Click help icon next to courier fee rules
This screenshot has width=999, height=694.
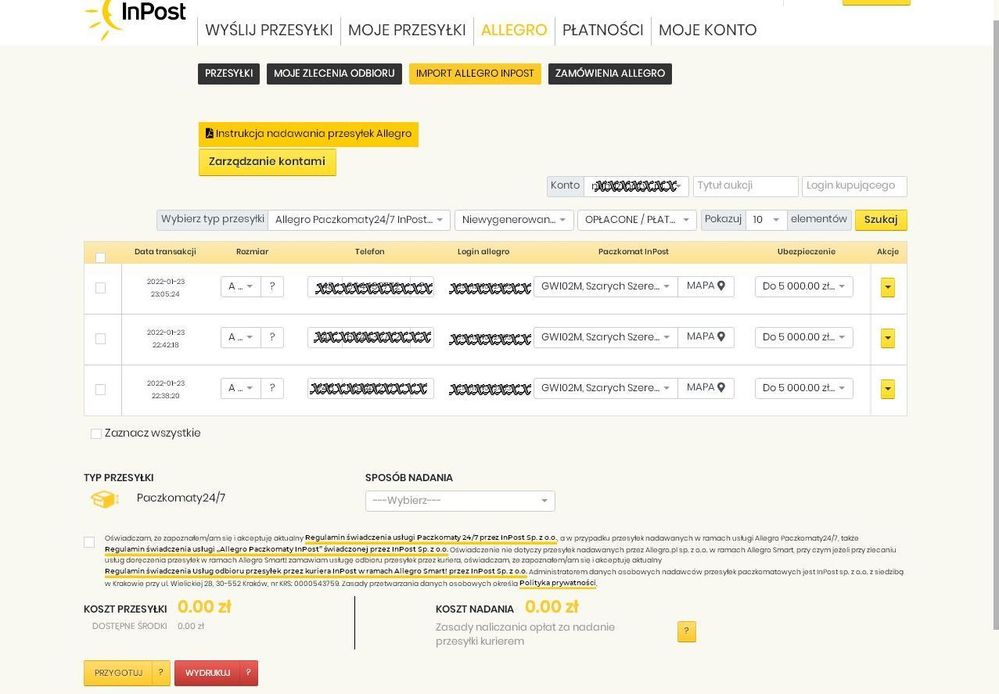686,632
